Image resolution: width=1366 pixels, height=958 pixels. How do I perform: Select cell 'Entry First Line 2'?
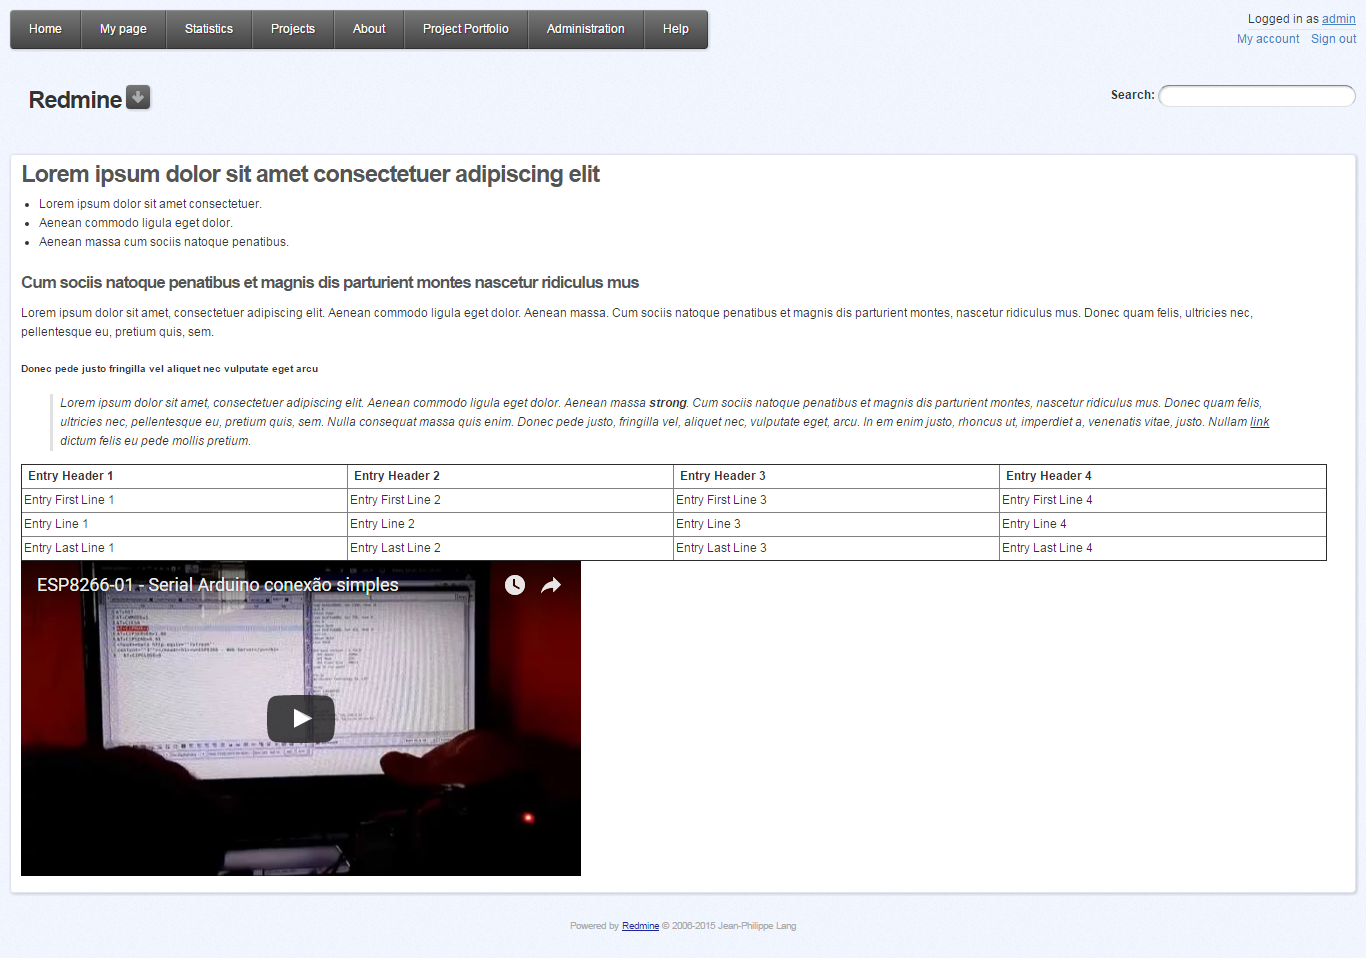pyautogui.click(x=510, y=500)
